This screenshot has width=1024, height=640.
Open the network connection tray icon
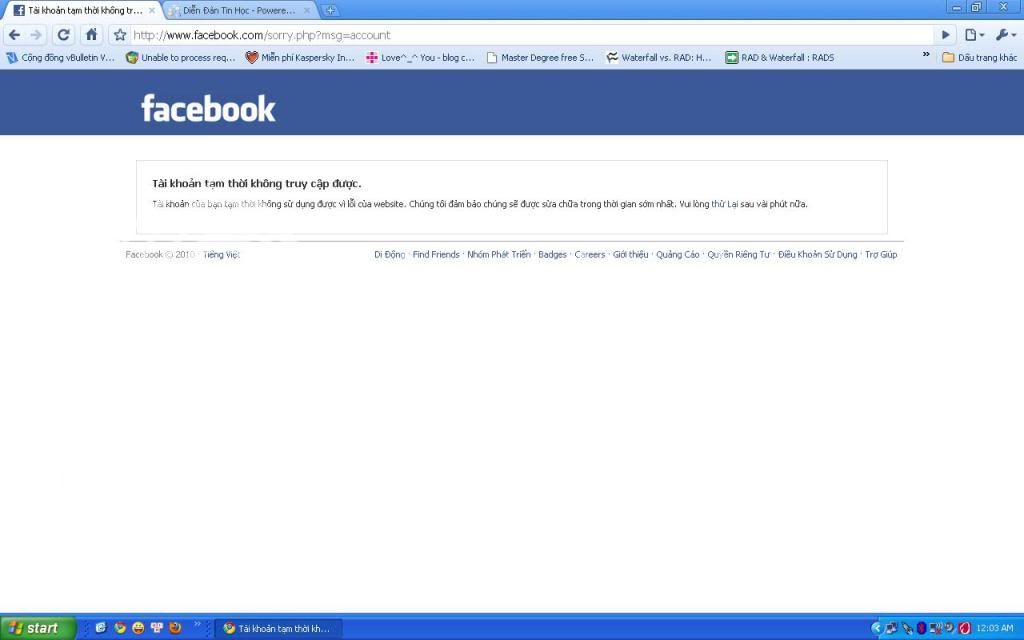coord(892,628)
